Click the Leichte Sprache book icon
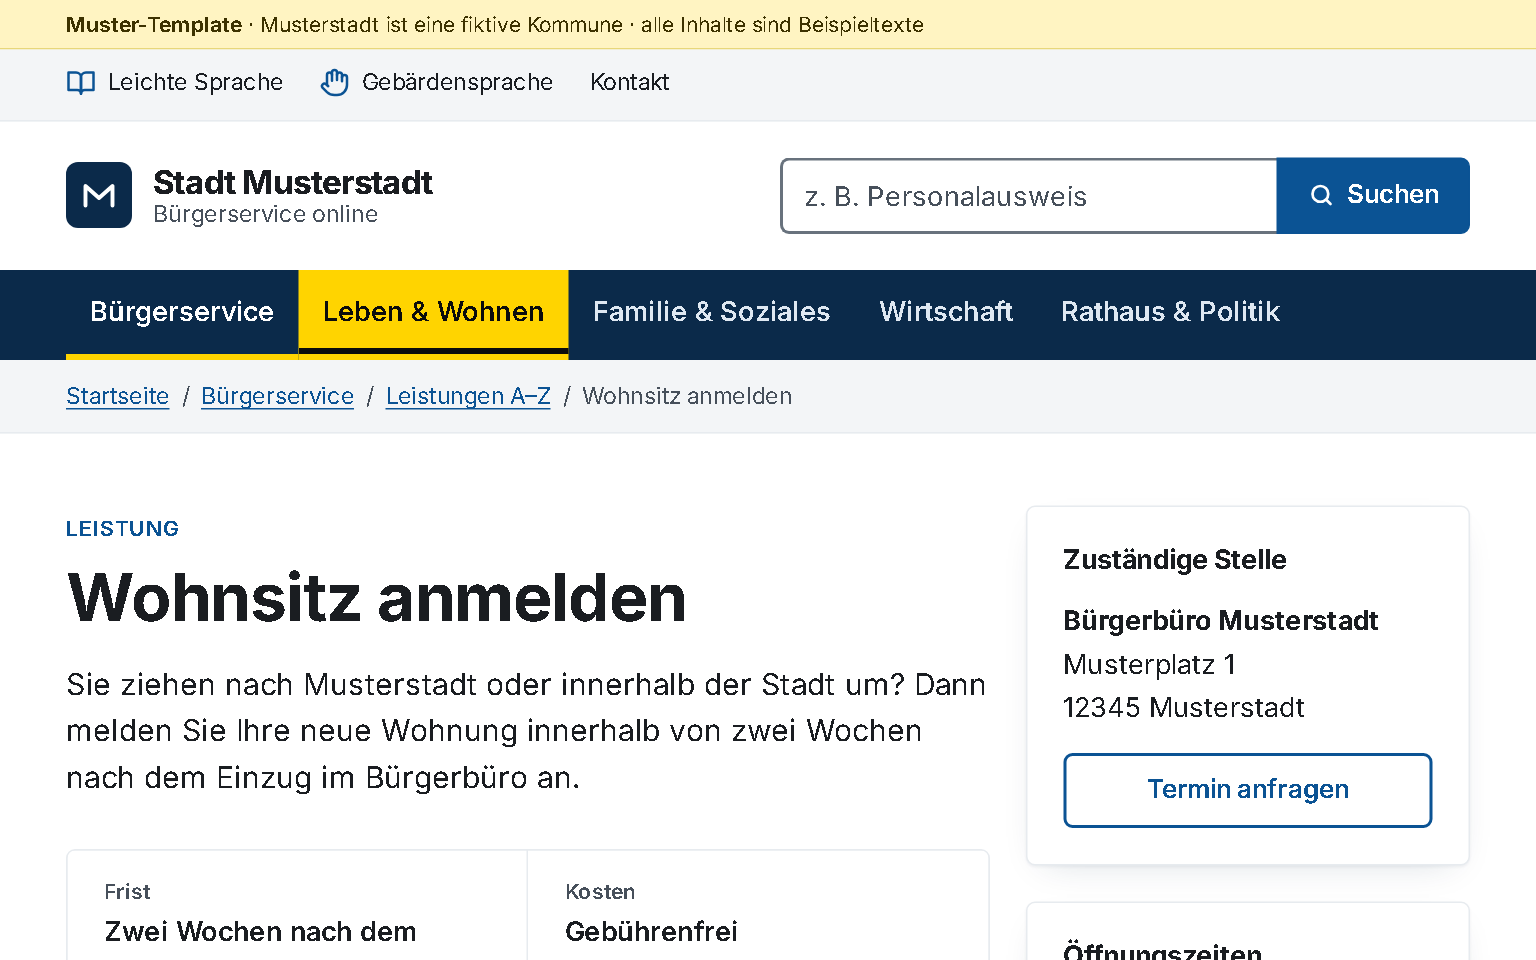Image resolution: width=1536 pixels, height=960 pixels. [81, 82]
